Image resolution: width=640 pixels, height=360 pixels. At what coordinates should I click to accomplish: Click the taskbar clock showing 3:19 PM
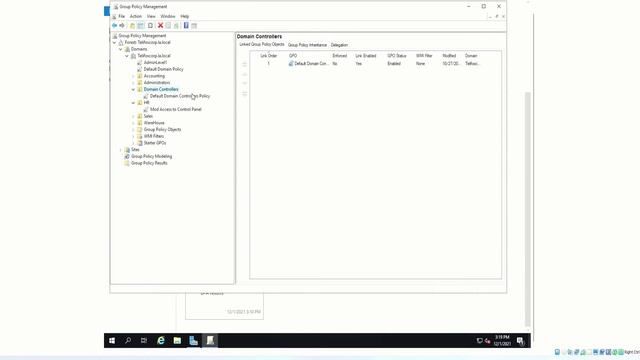tap(502, 340)
